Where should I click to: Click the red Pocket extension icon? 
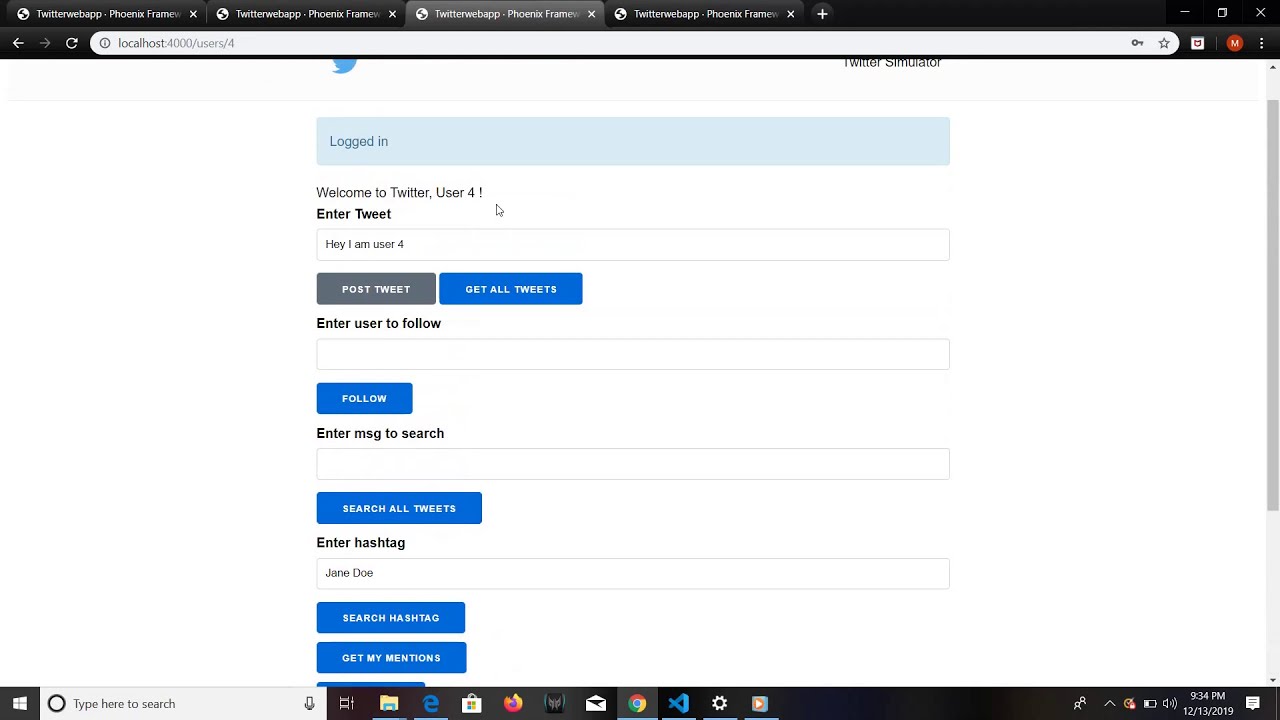pyautogui.click(x=1197, y=43)
